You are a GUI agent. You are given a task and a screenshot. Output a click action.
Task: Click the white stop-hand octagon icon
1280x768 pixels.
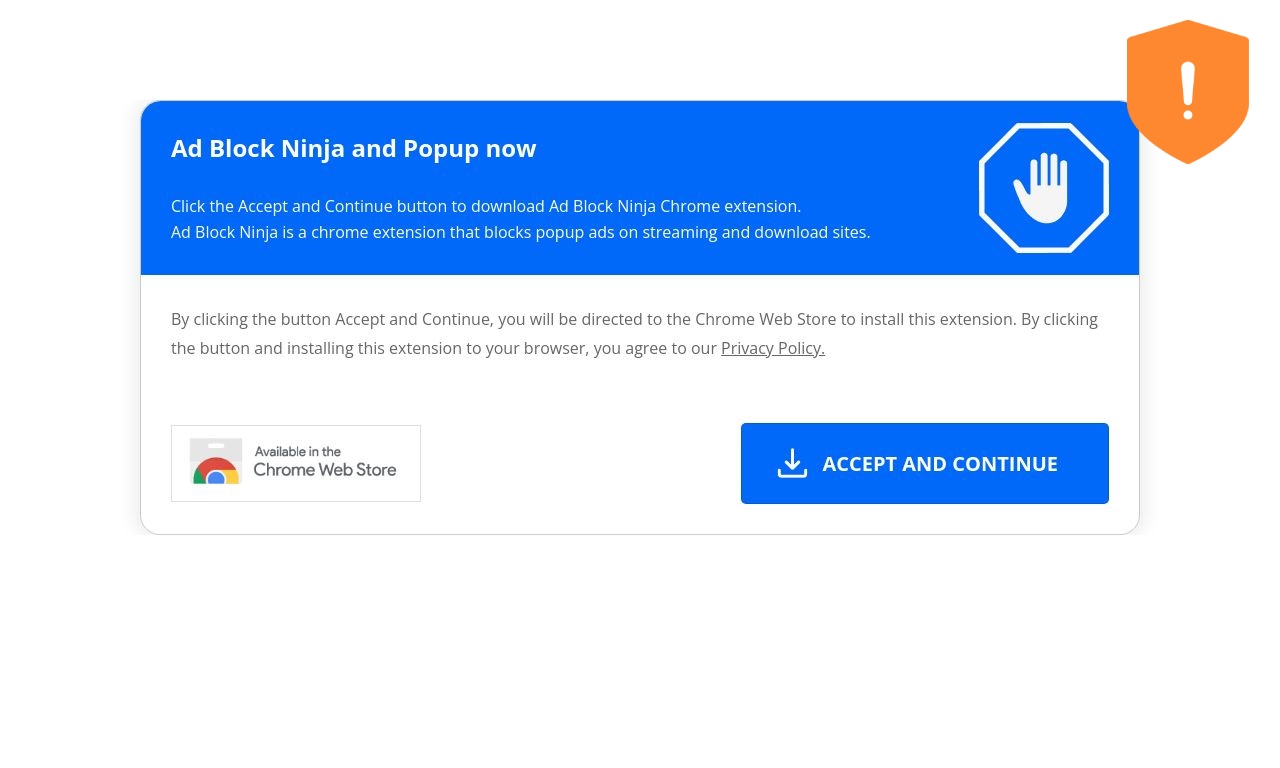(x=1044, y=188)
